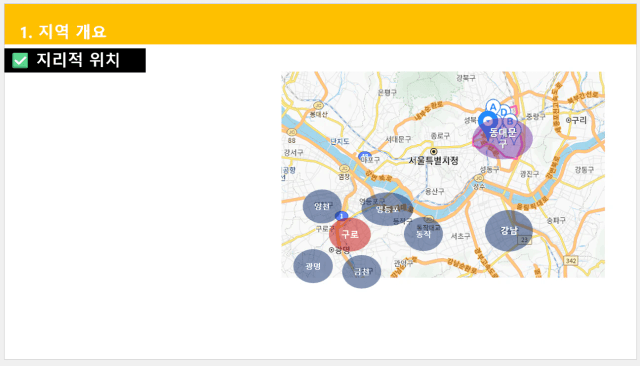Click the route 23 road shield

coord(524,240)
